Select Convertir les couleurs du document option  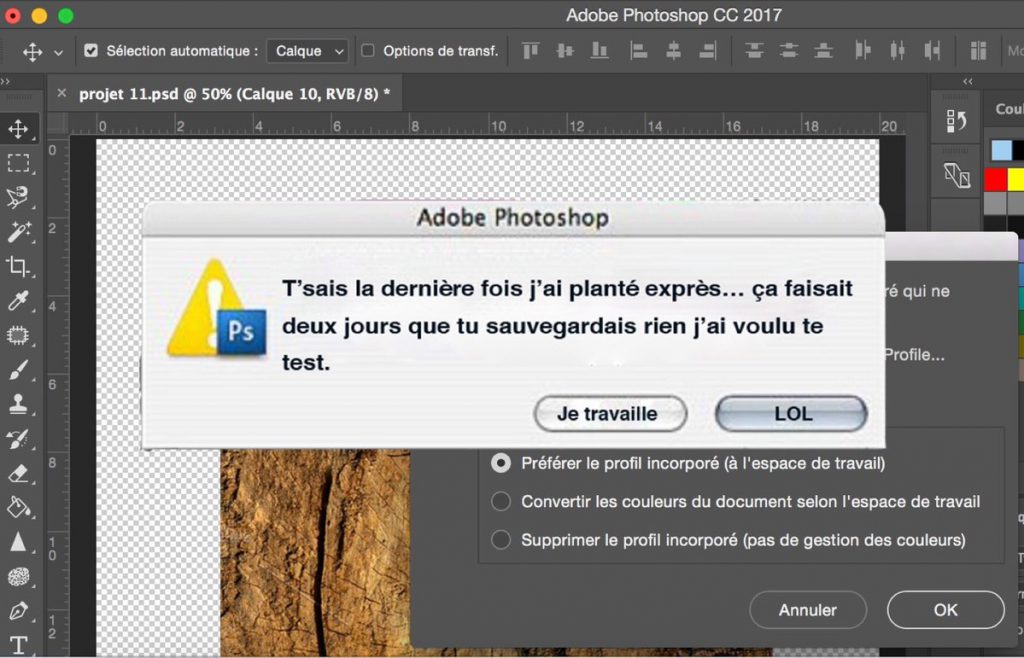point(501,501)
